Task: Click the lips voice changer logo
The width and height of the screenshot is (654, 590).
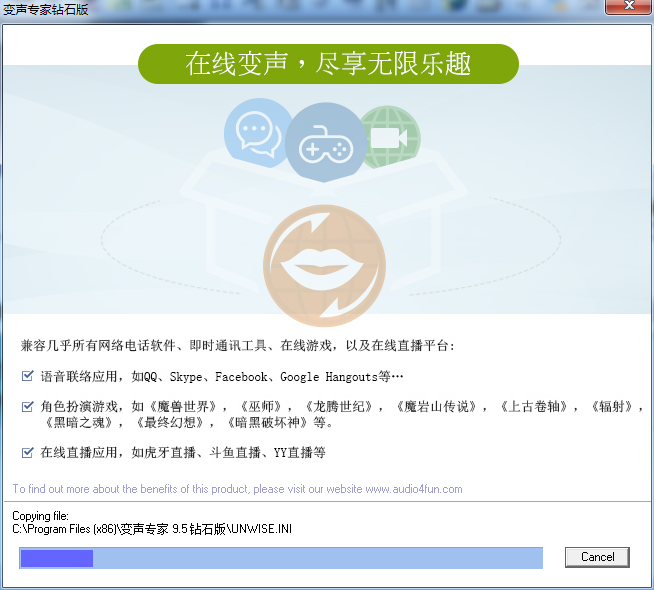Action: (324, 266)
